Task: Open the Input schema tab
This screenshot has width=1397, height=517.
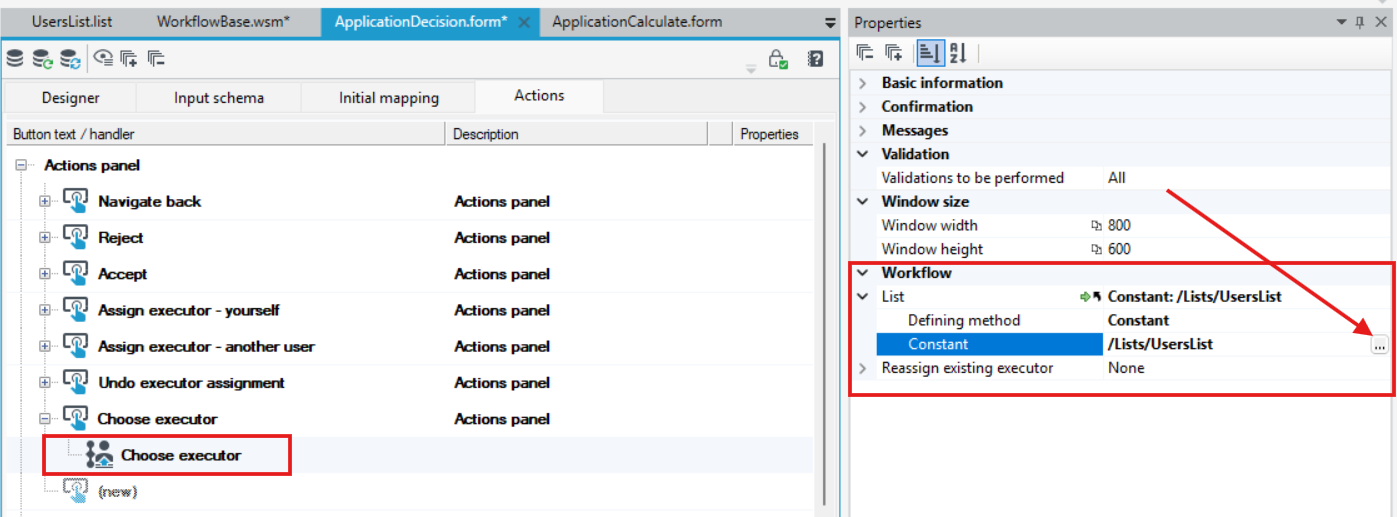Action: (x=218, y=97)
